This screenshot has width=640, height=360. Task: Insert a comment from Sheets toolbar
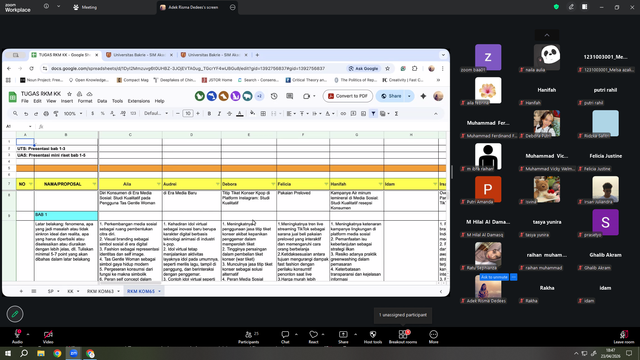click(353, 113)
